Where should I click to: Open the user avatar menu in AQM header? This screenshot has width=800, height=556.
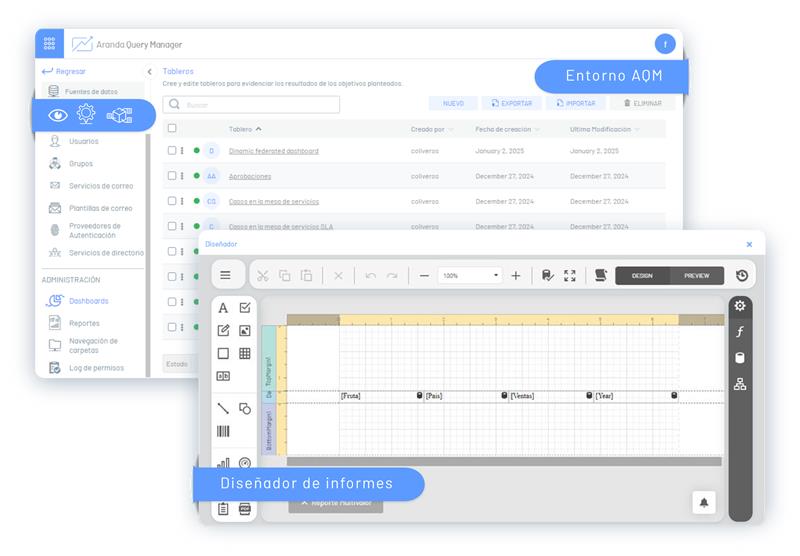pos(665,44)
